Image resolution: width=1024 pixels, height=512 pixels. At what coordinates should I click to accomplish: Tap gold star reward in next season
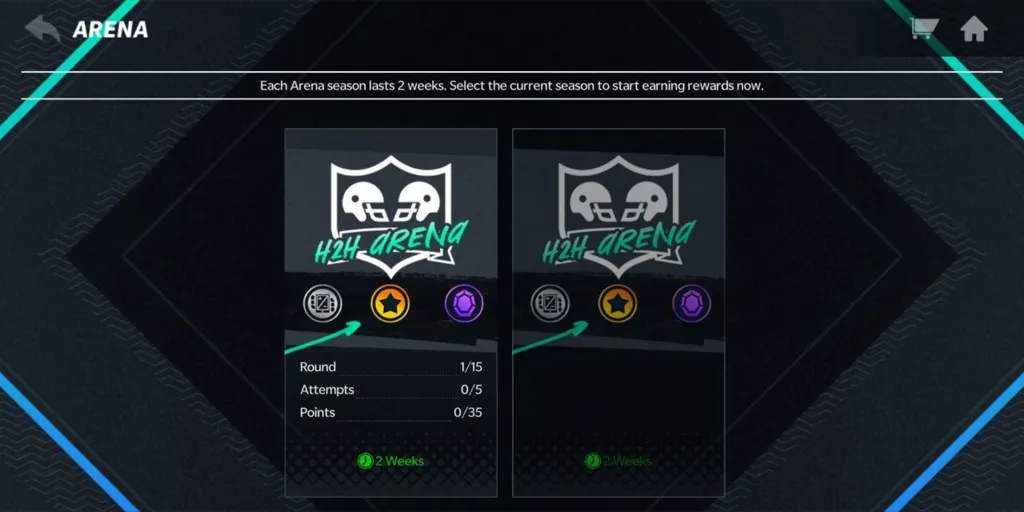click(x=618, y=304)
